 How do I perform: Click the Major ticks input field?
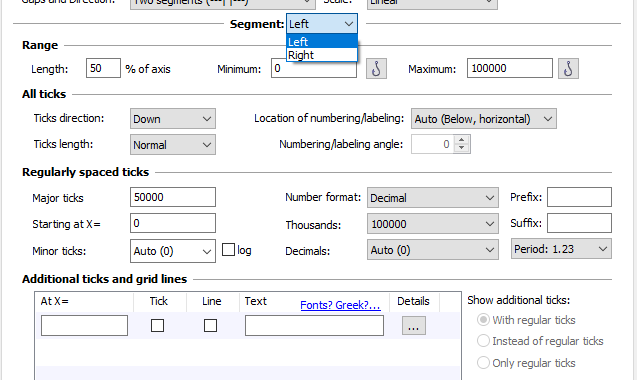(173, 197)
